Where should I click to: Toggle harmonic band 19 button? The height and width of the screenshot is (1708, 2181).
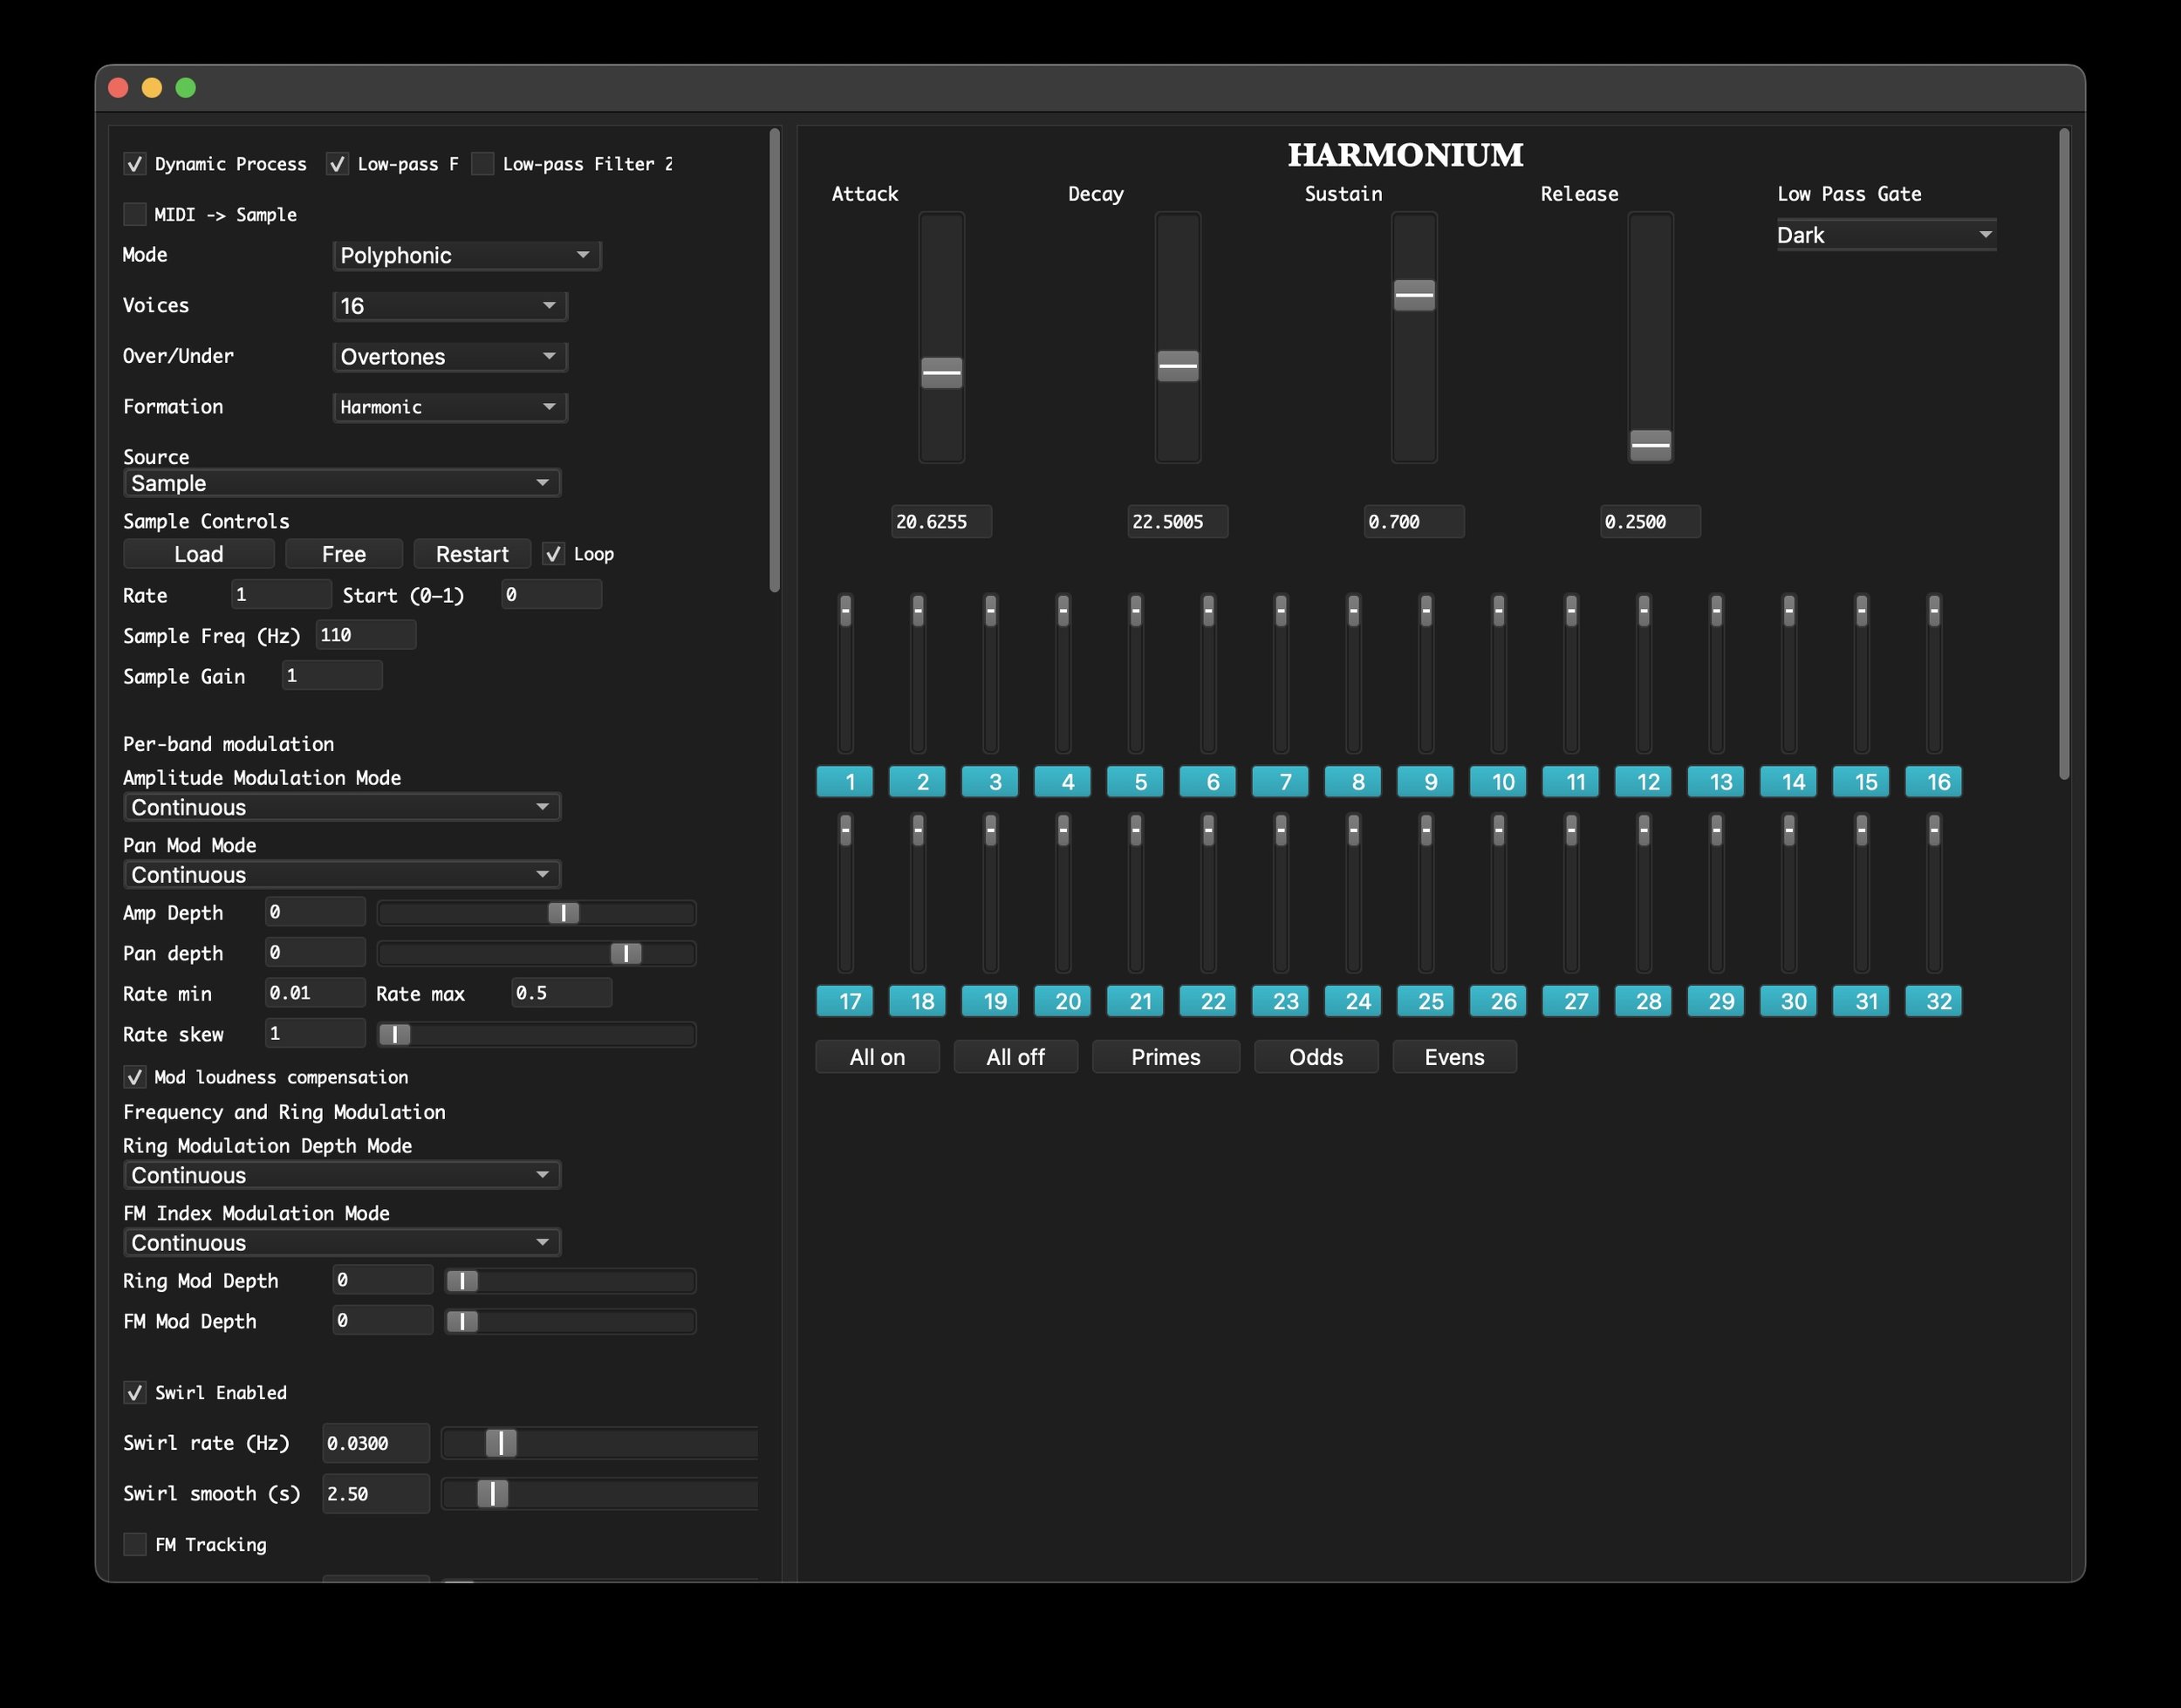pos(989,1001)
